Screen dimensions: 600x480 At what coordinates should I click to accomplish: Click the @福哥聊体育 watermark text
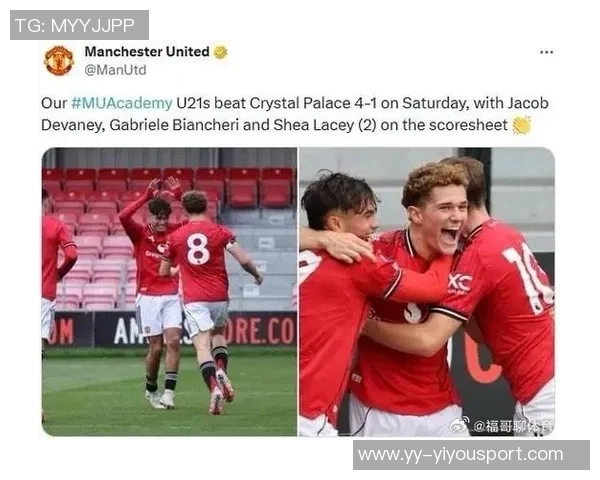(513, 426)
